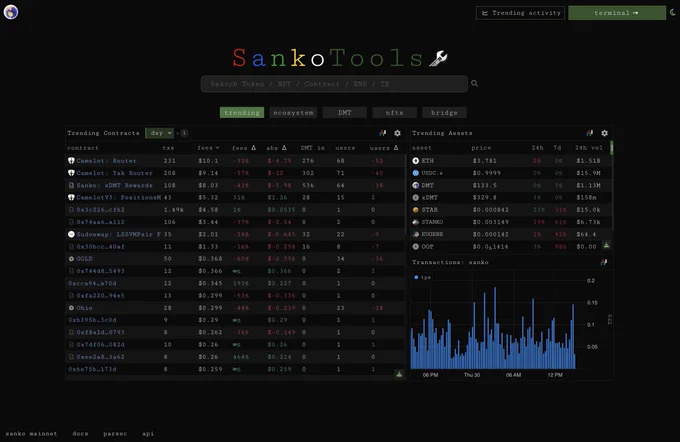Click the ETH asset icon

click(415, 160)
